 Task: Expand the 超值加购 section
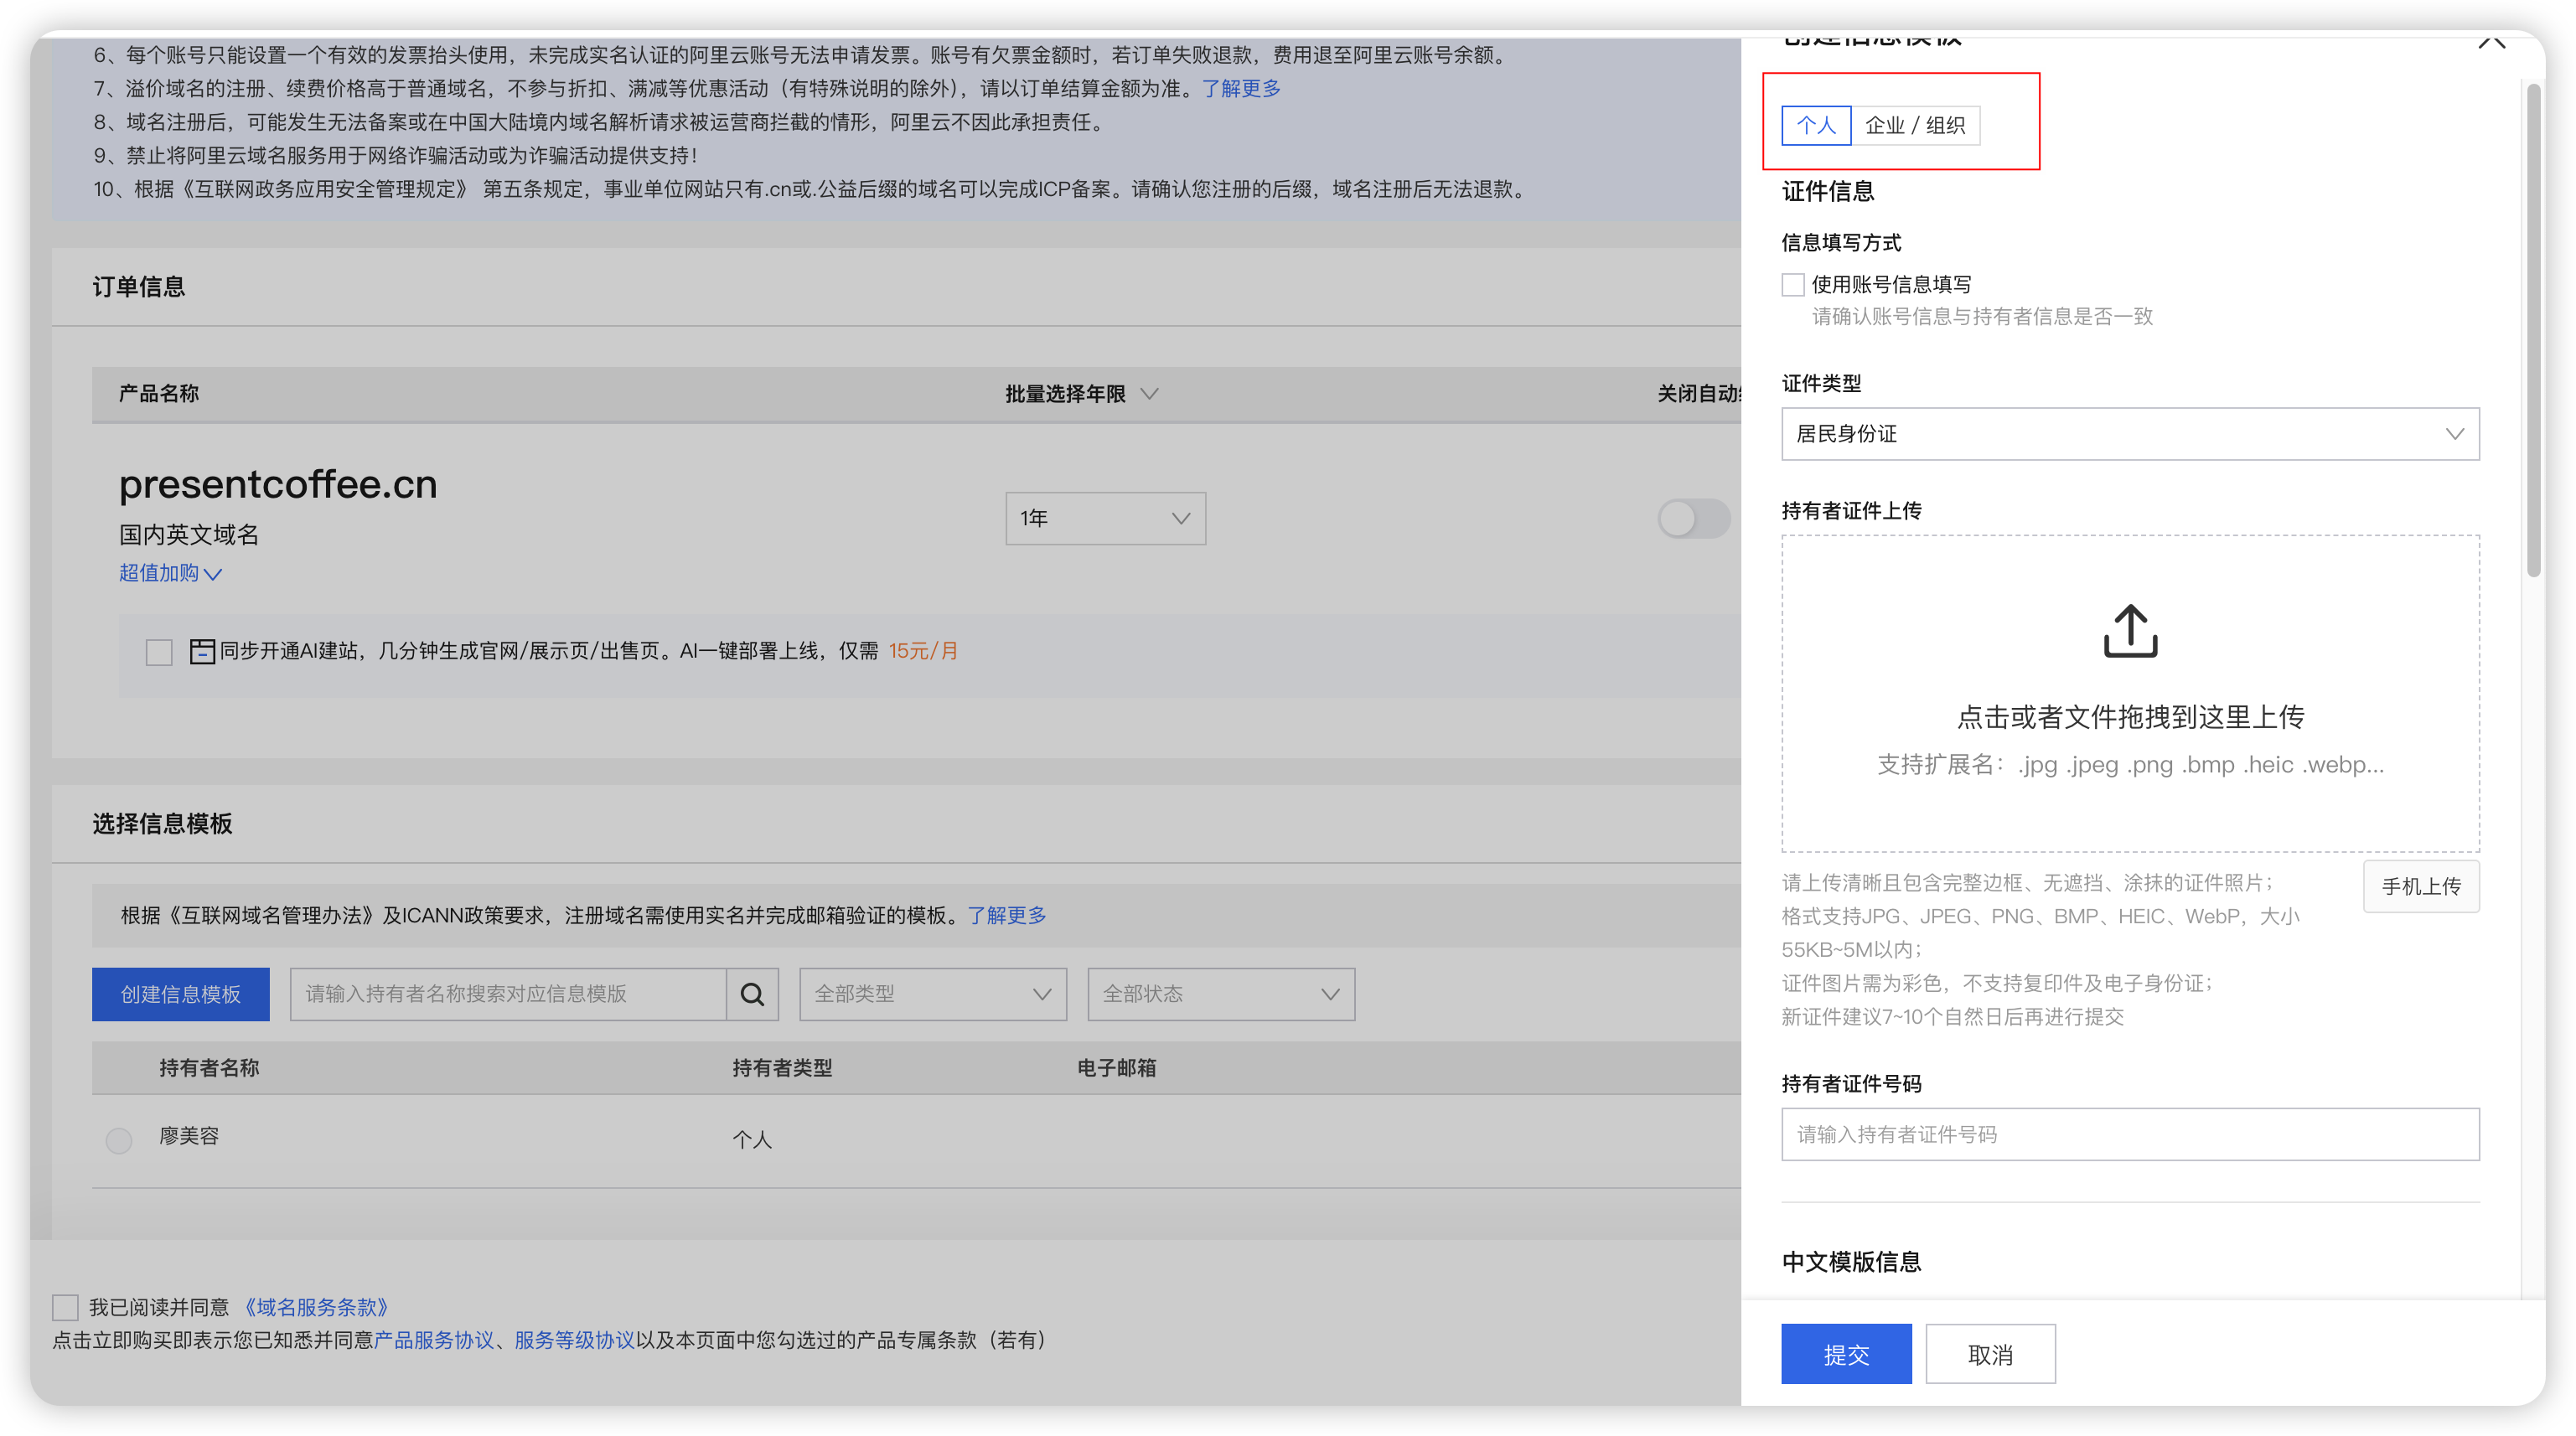coord(170,573)
